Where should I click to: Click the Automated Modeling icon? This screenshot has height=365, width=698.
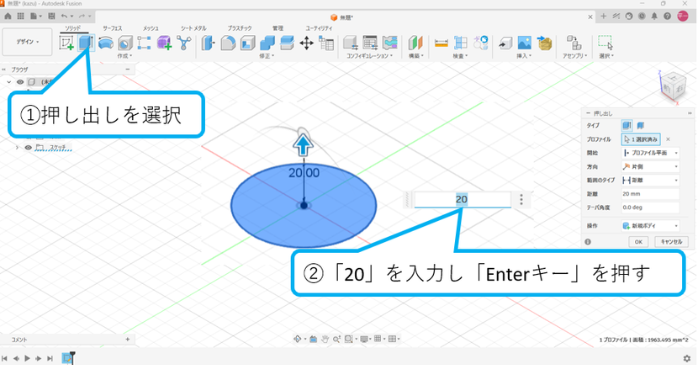point(184,43)
